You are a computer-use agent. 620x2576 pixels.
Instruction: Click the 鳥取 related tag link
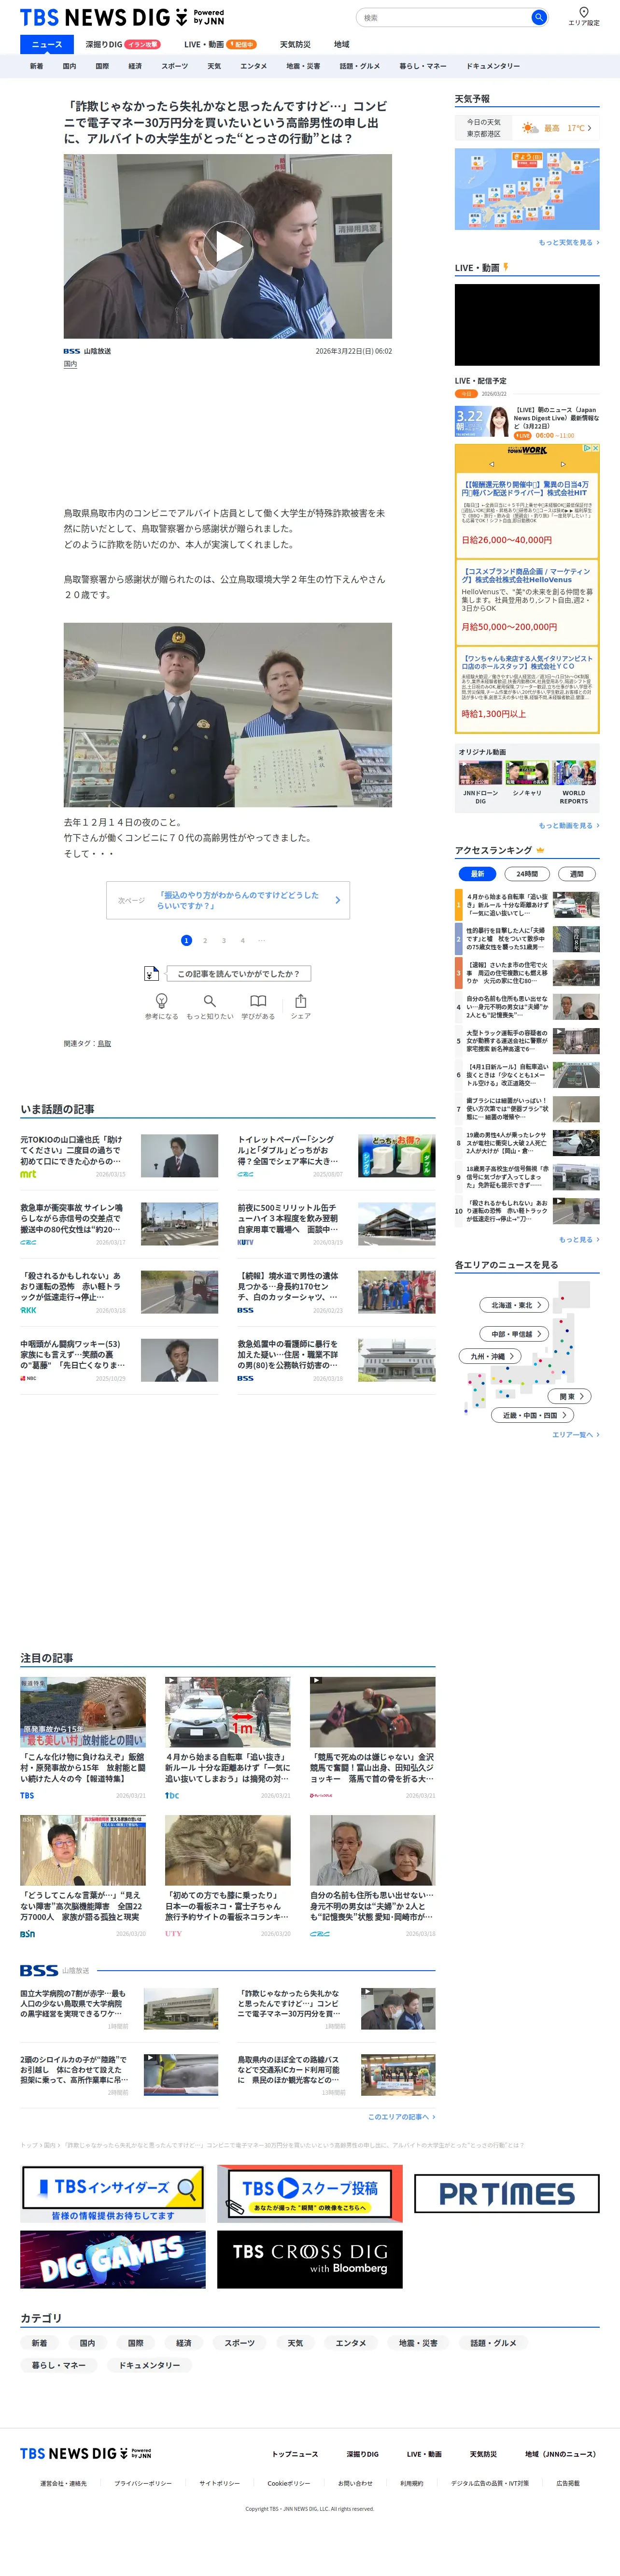coord(104,1044)
